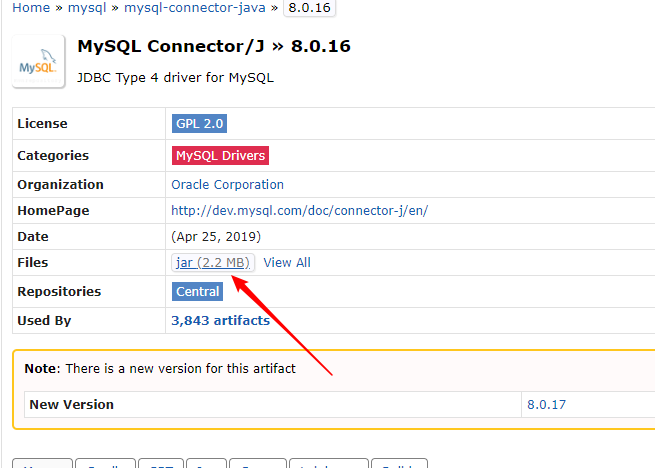Switch to the Leiningen tab
The width and height of the screenshot is (655, 468).
(x=329, y=463)
